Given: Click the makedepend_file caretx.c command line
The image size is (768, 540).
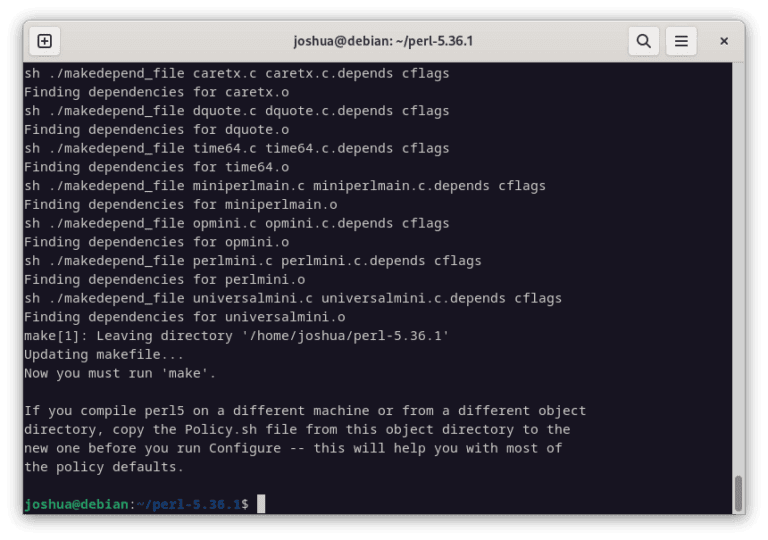Looking at the screenshot, I should pos(237,74).
